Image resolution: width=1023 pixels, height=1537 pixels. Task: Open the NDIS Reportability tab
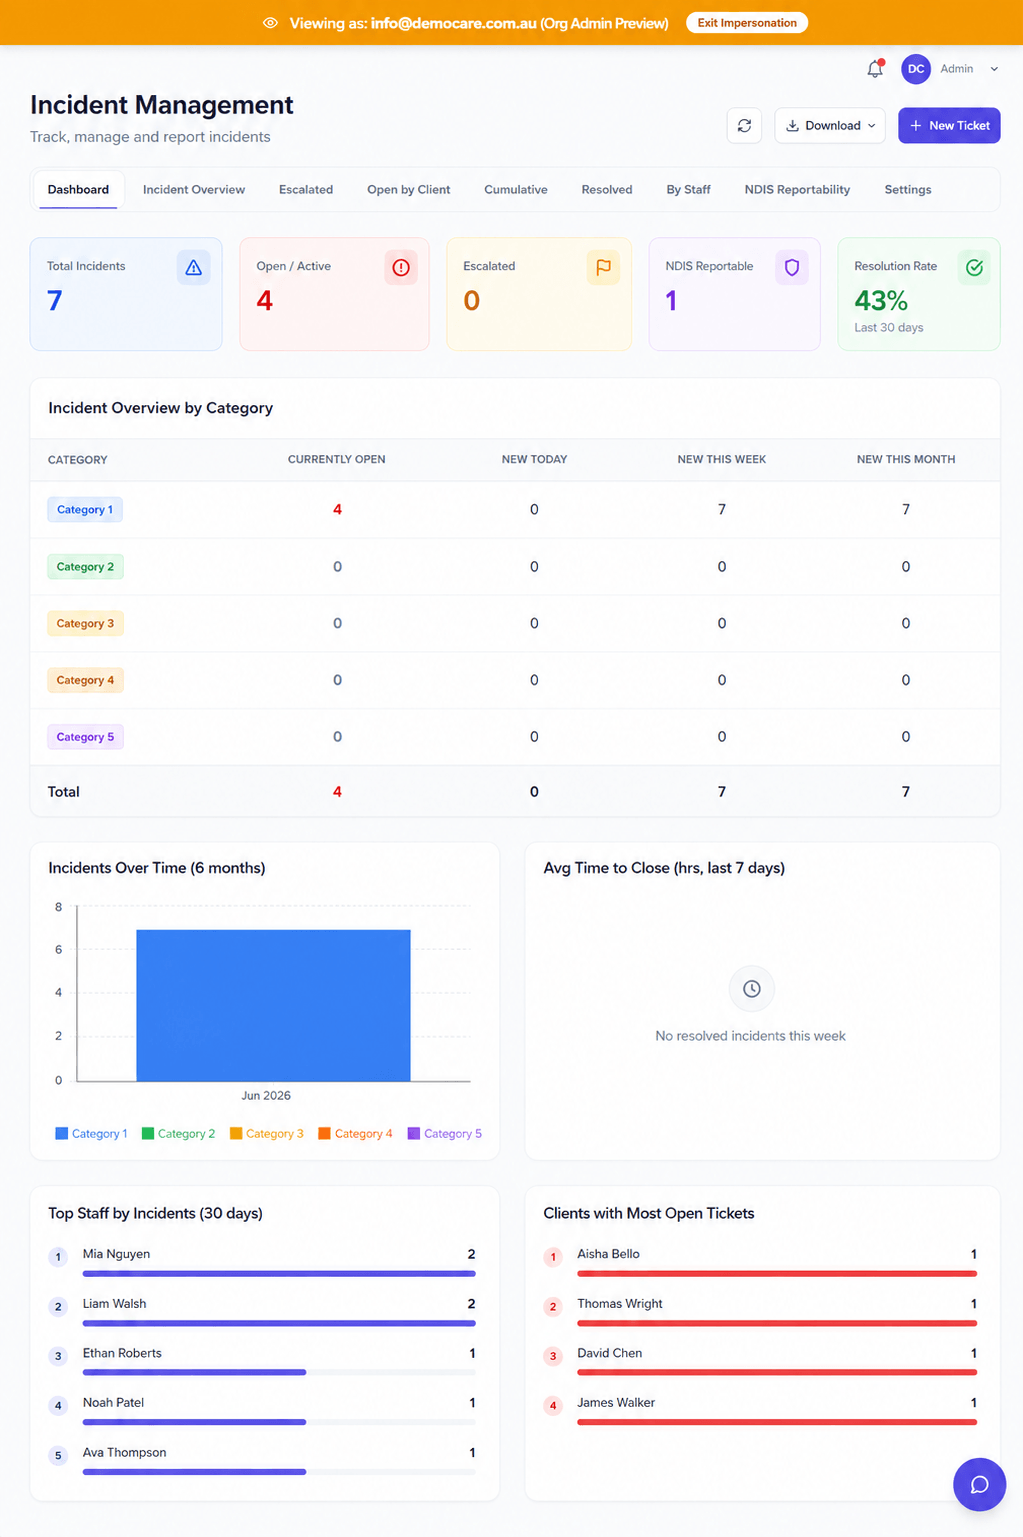point(797,189)
